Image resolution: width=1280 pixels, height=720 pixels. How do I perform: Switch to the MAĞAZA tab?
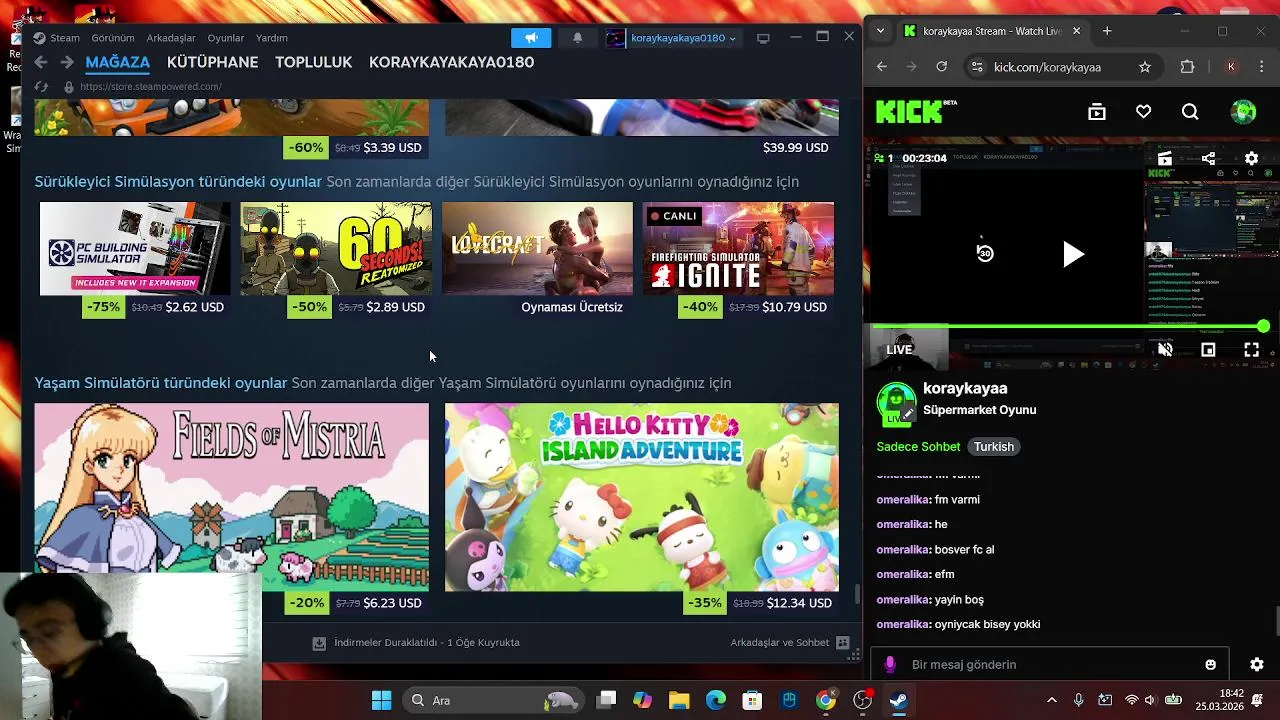[118, 62]
